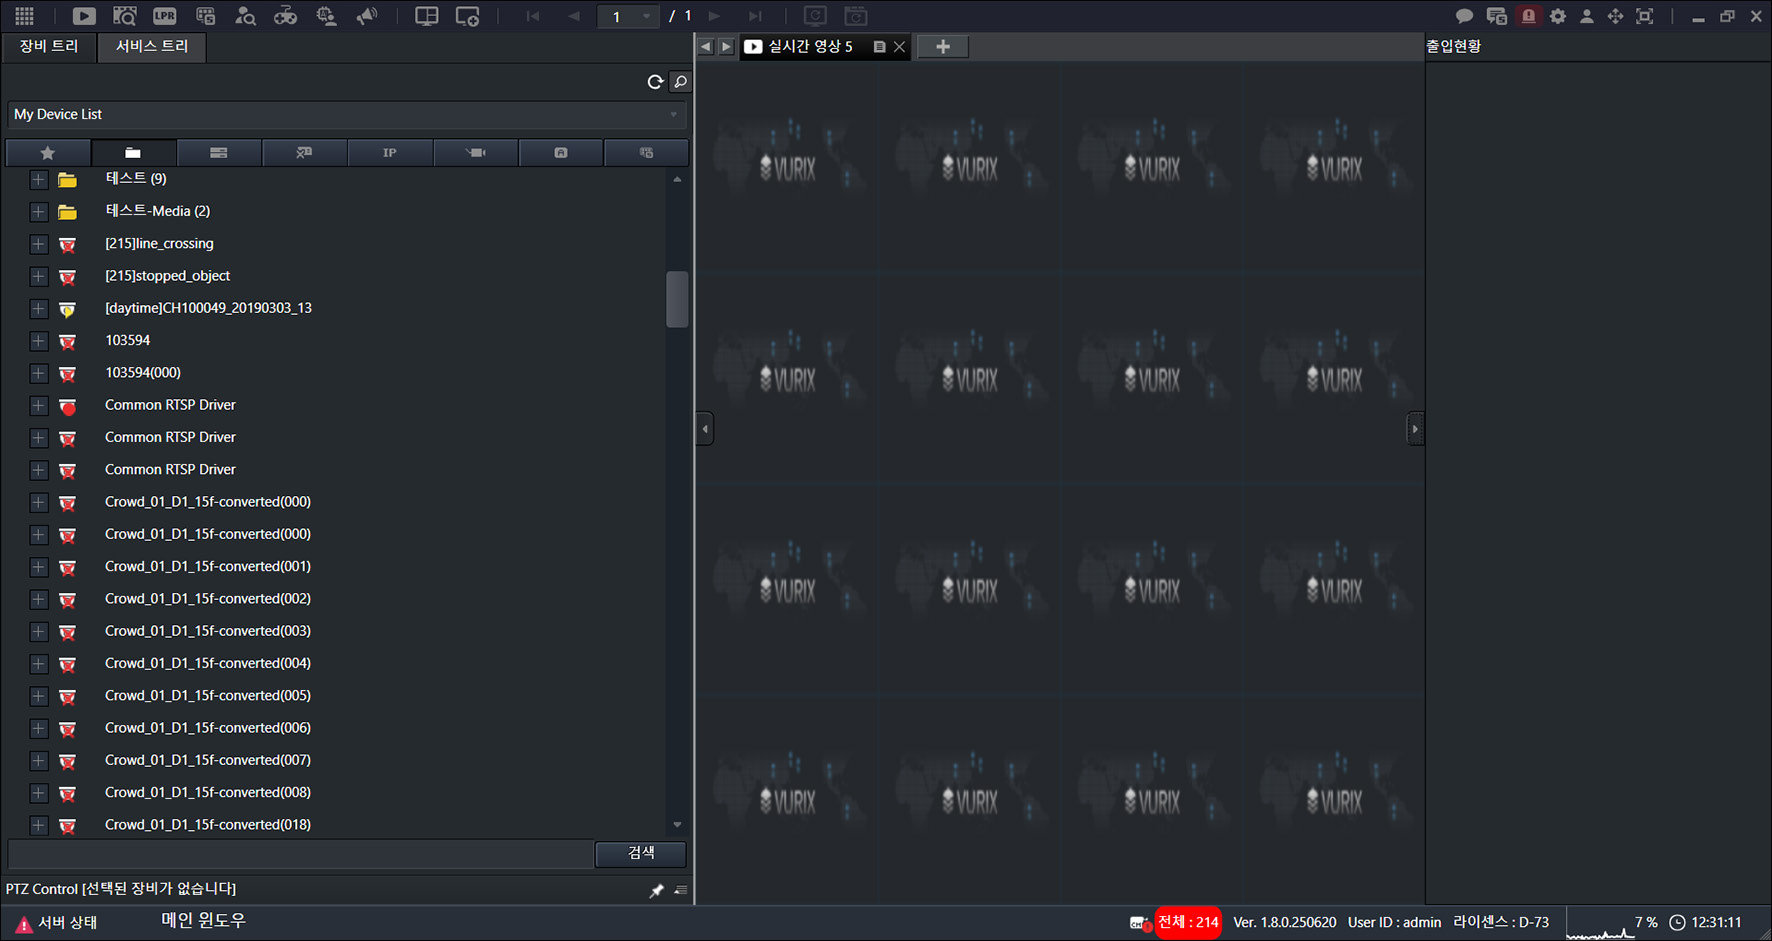Click the device tree scrollbar thumb

677,299
